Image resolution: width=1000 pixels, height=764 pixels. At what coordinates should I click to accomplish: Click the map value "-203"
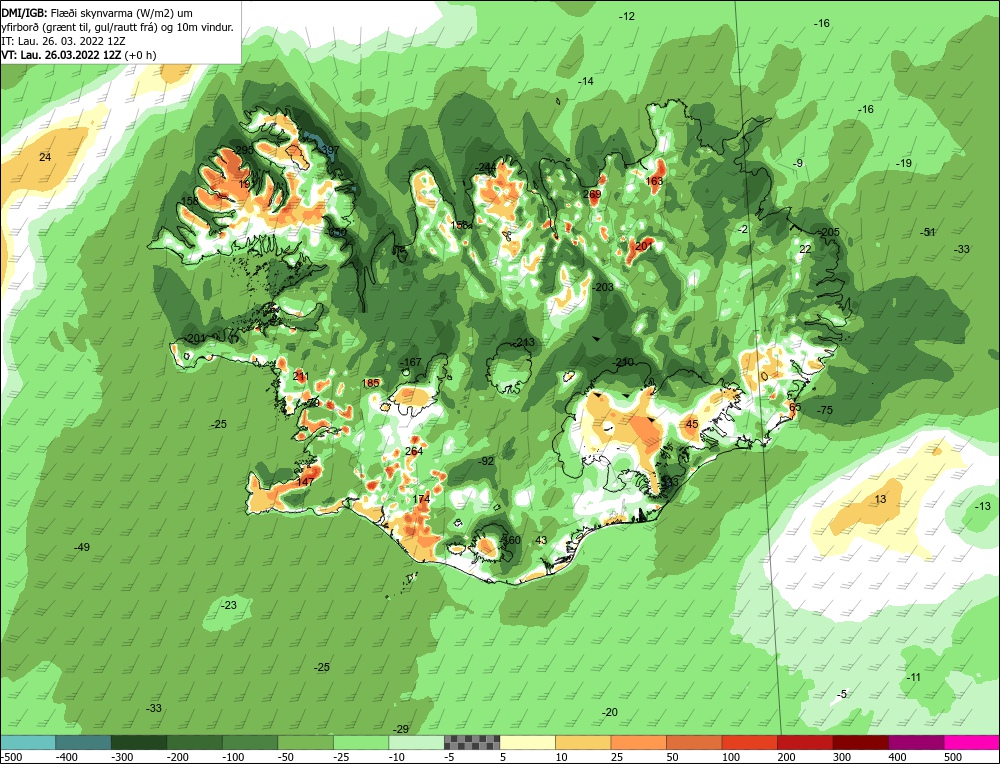[603, 288]
